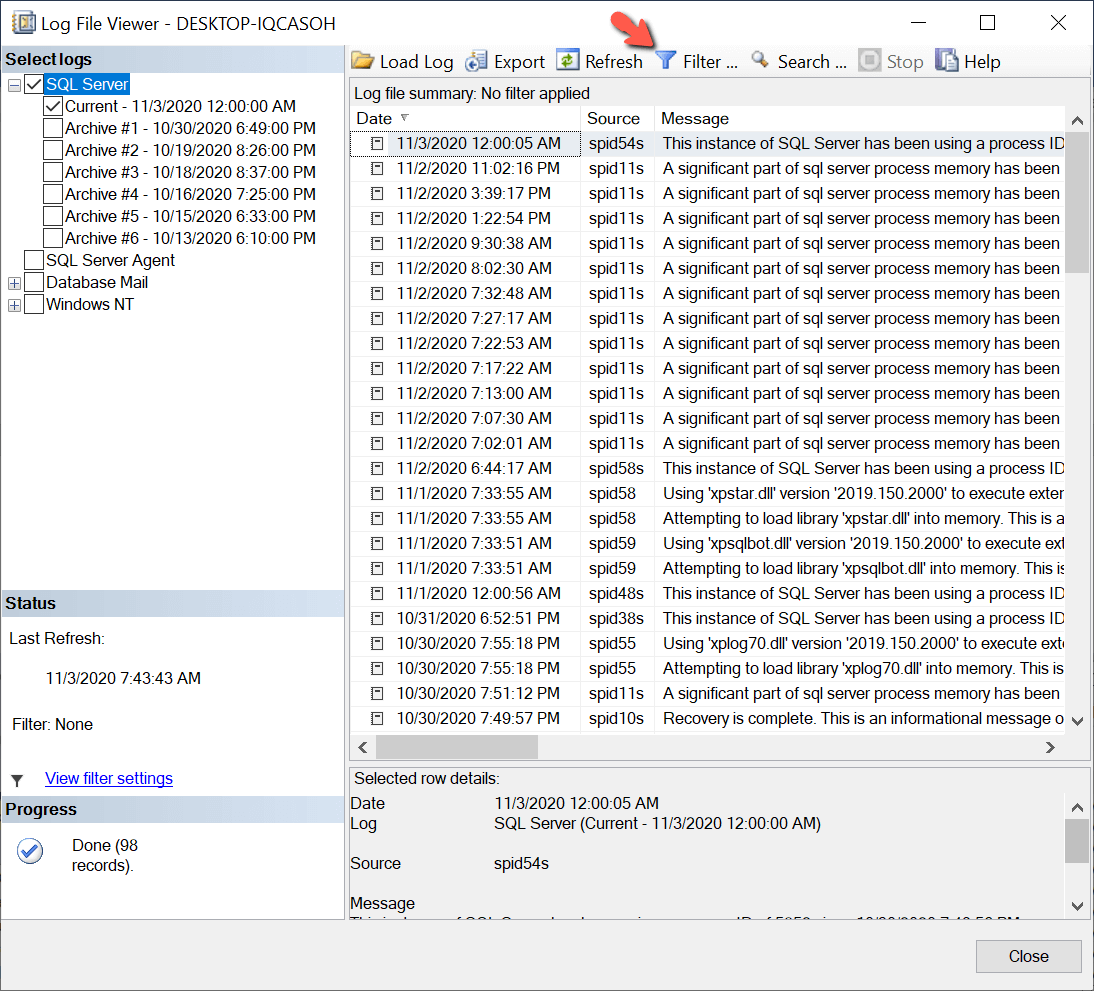Click the Load Log folder icon
1094x991 pixels.
click(362, 61)
